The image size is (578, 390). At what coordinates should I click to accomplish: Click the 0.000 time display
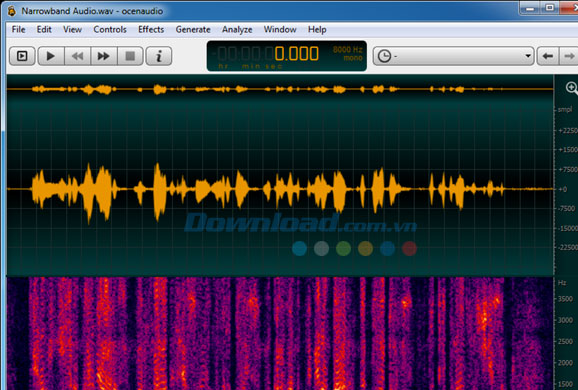(x=296, y=54)
